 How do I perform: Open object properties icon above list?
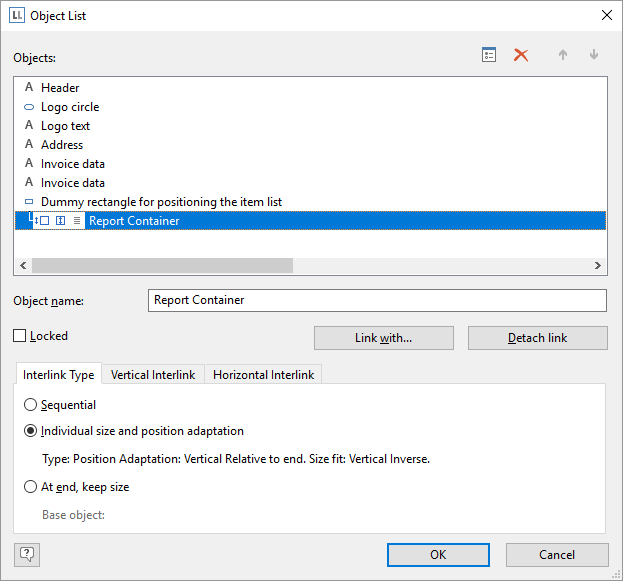click(x=489, y=55)
